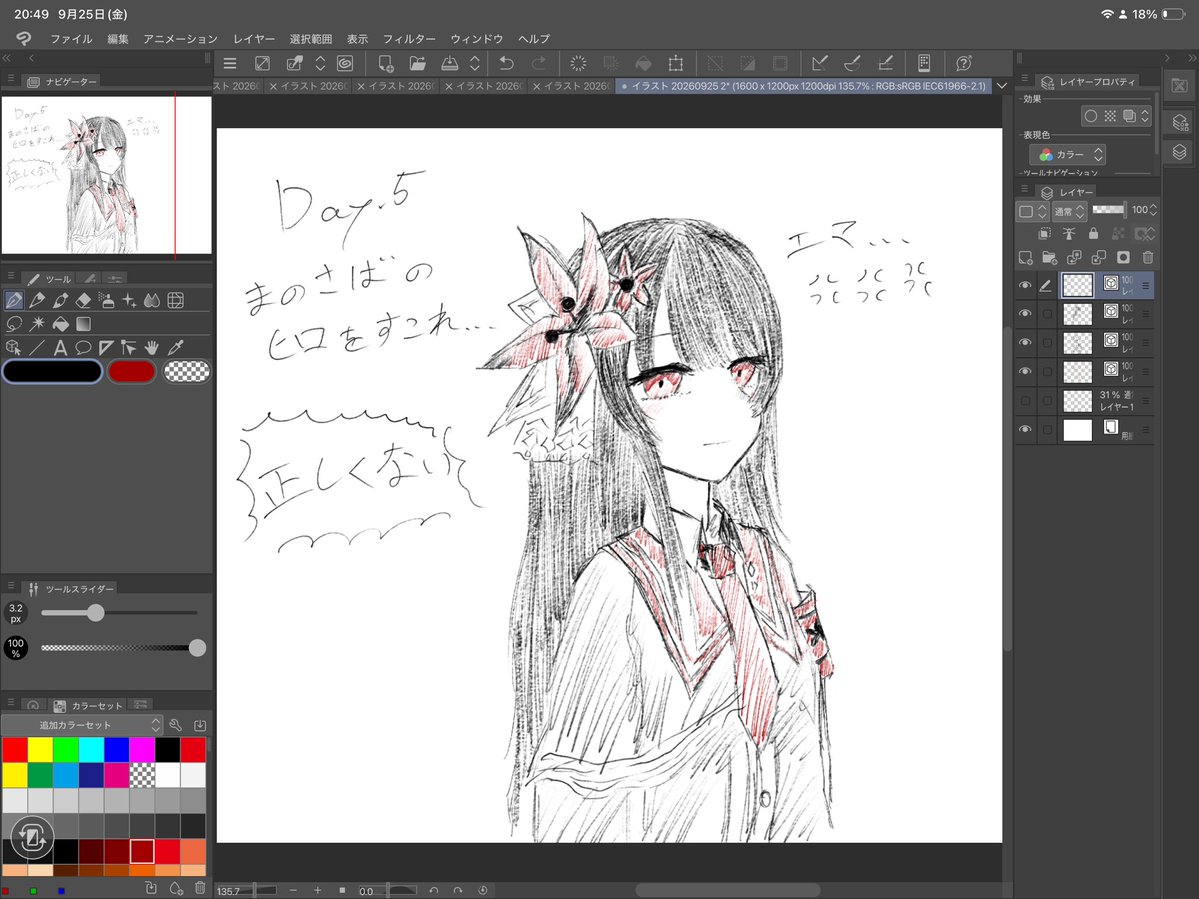Click the rotate-device floating button

coord(31,839)
